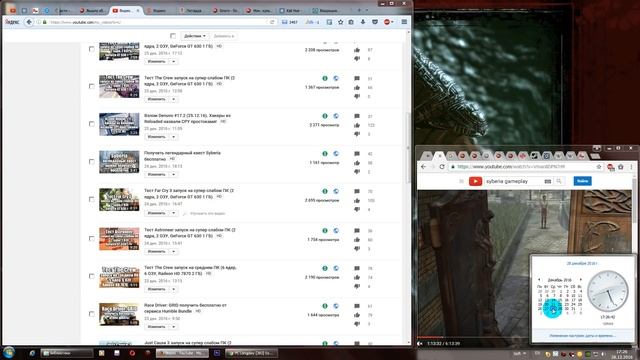Image resolution: width=640 pixels, height=360 pixels.
Task: Expand arrow beside Изменить for 17:52 video
Action: (173, 61)
